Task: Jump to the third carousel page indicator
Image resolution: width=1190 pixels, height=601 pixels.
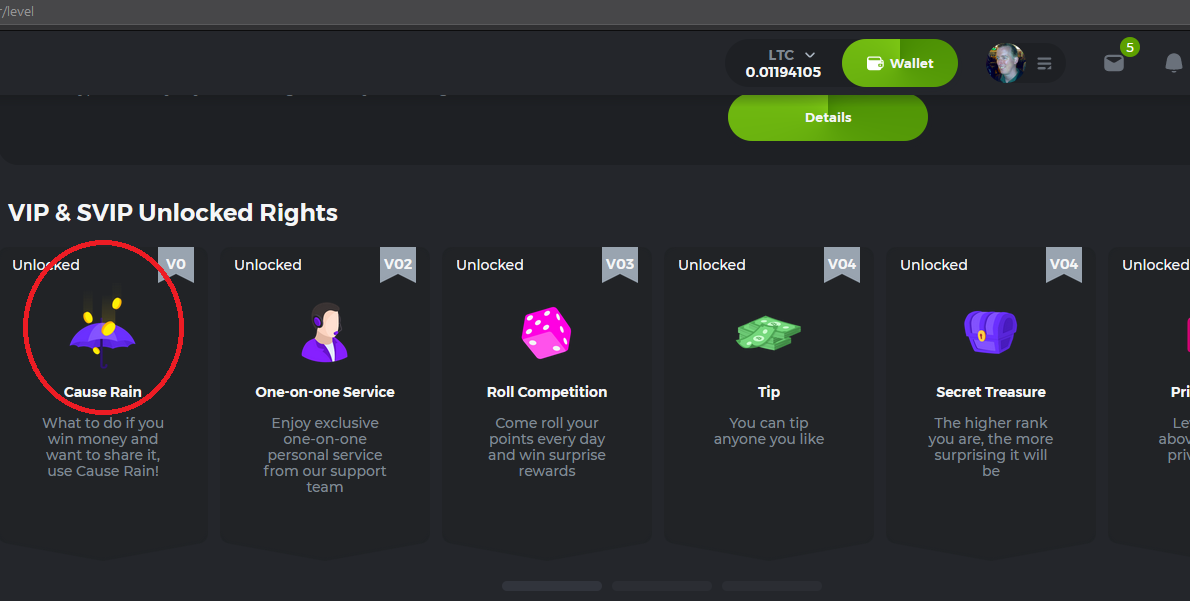Action: coord(771,586)
